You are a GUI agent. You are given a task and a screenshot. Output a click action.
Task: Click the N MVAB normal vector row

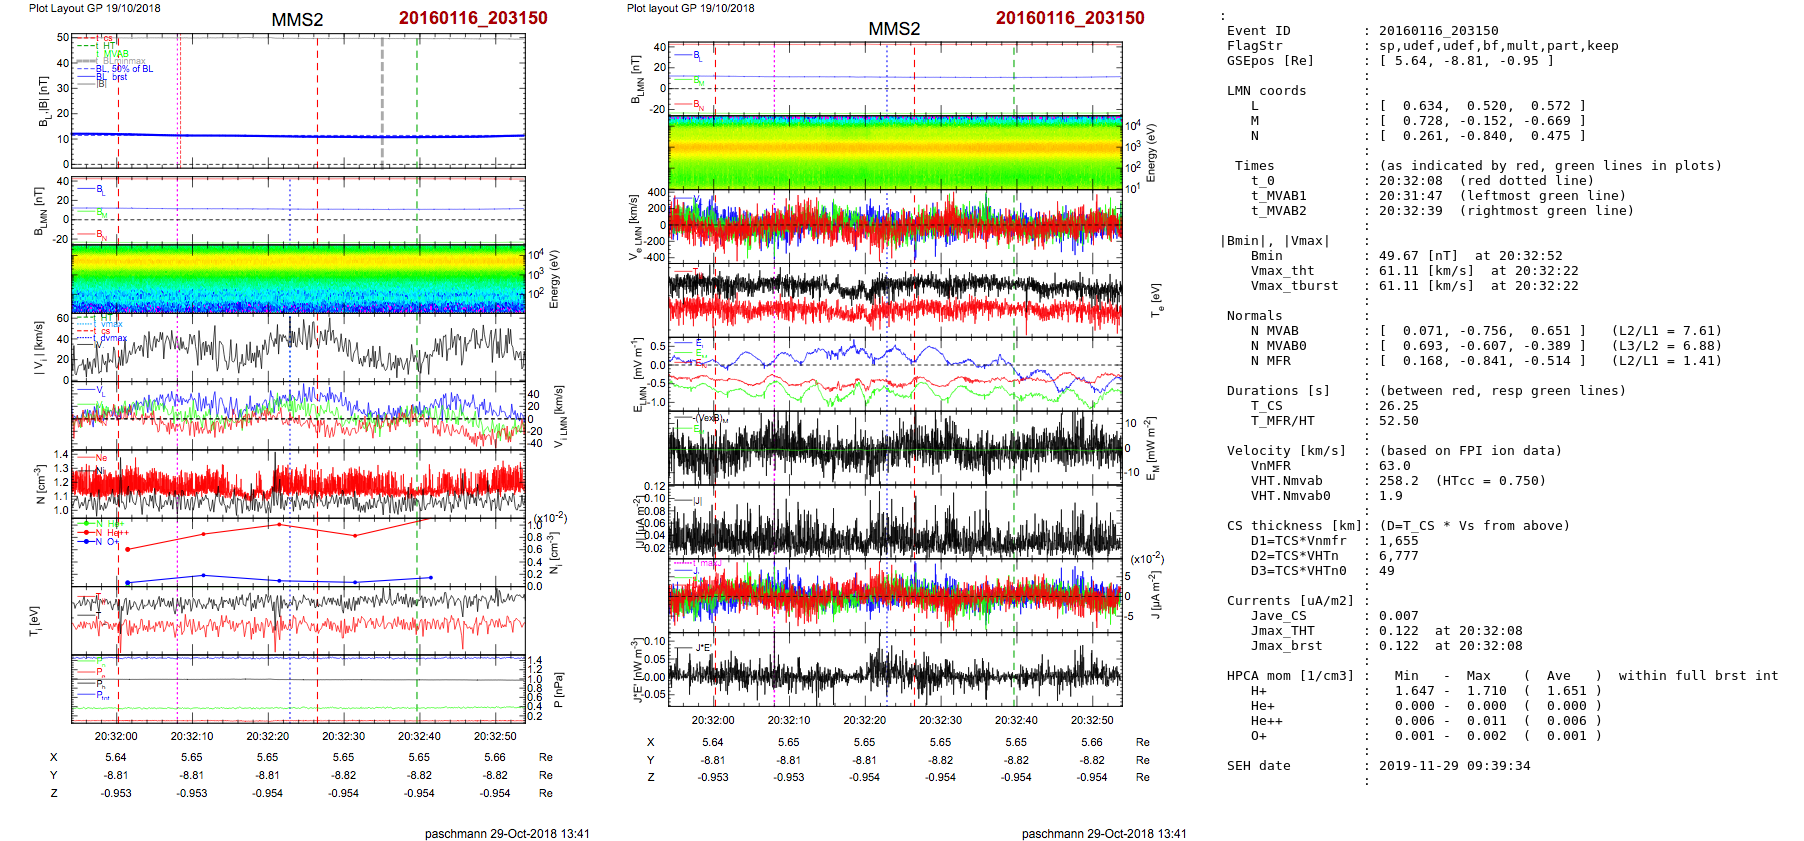pyautogui.click(x=1482, y=331)
